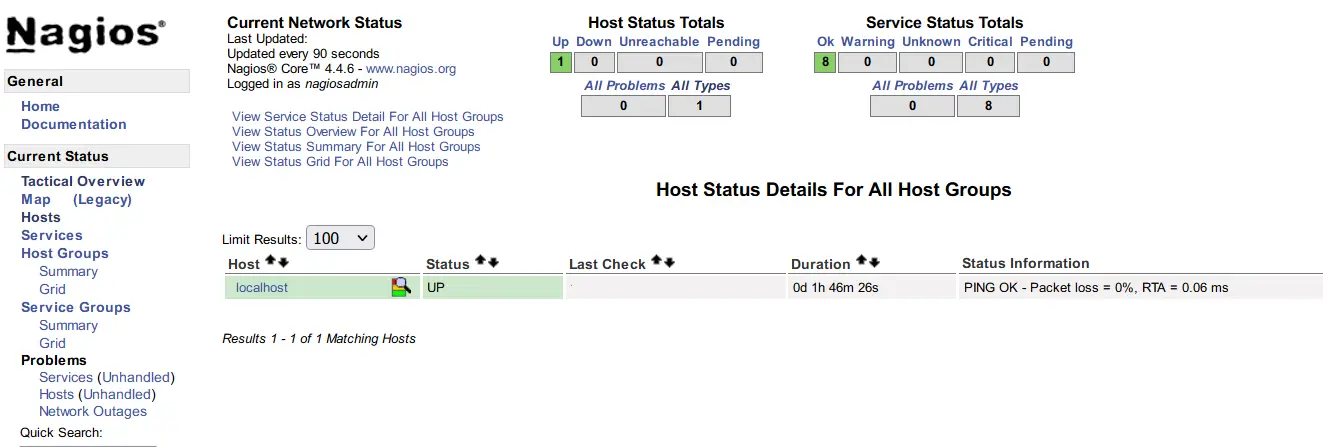1323x447 pixels.
Task: Open Services problems link
Action: [66, 377]
